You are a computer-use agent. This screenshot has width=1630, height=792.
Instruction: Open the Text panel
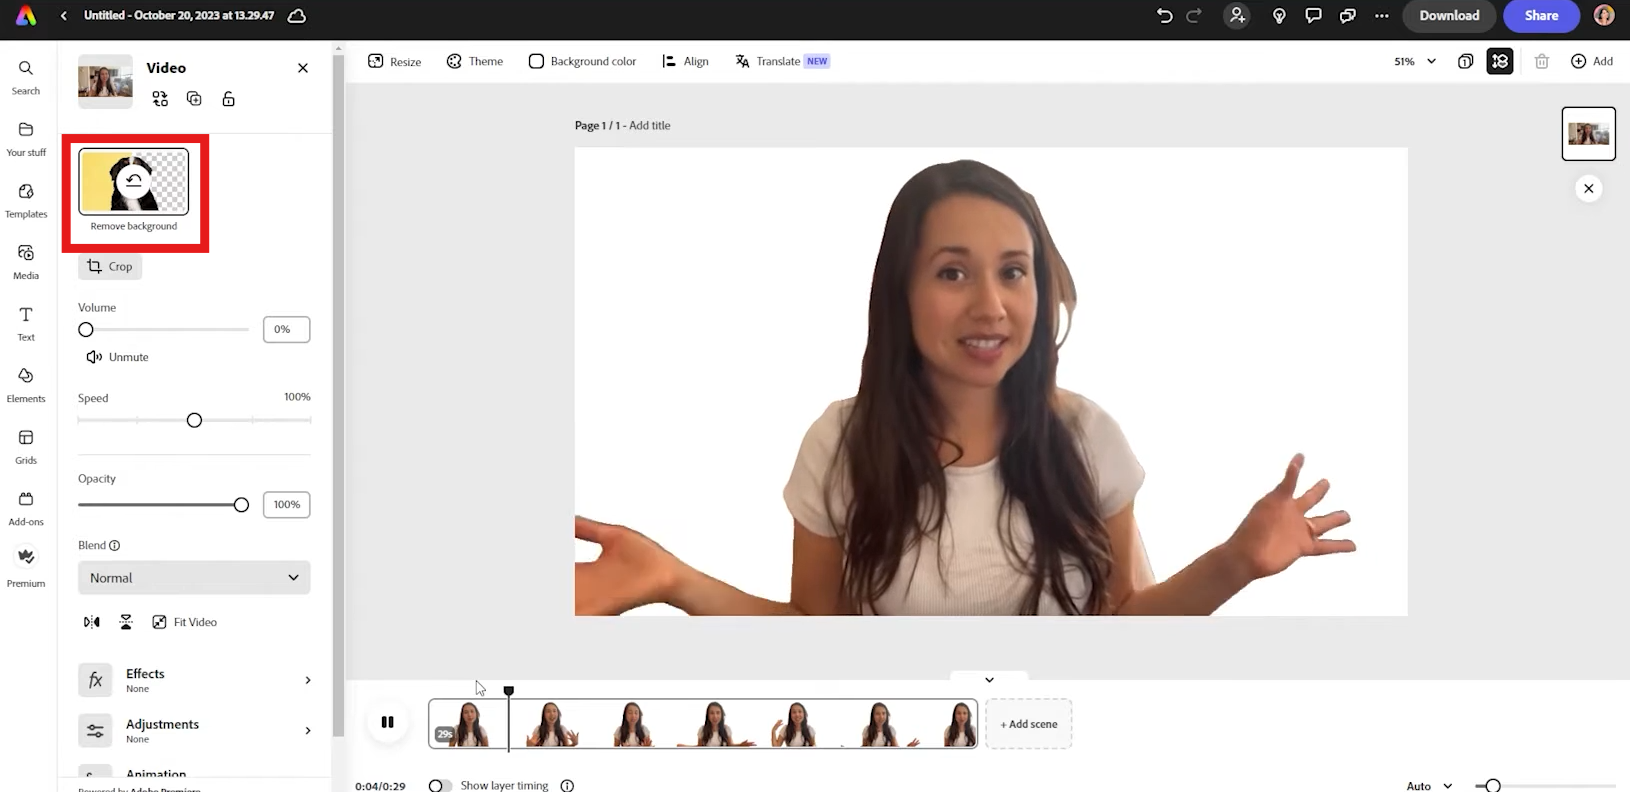point(26,323)
